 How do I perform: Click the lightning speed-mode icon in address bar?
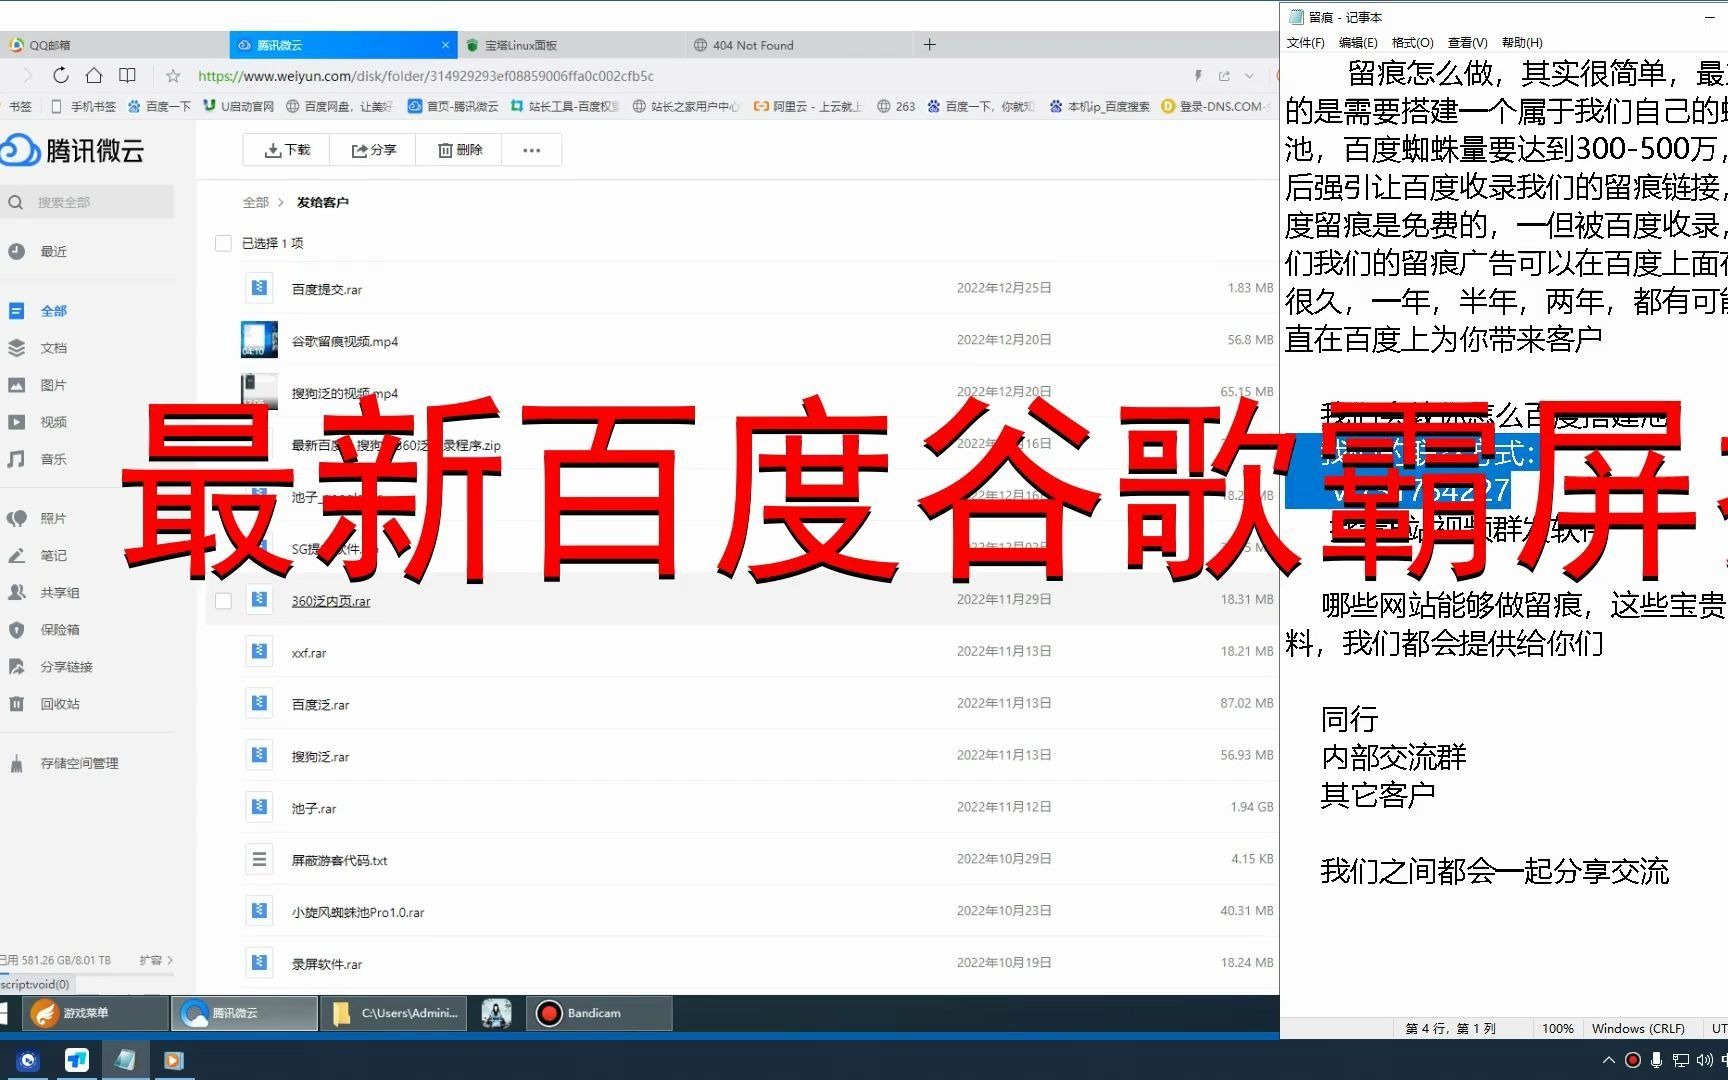pos(1198,76)
